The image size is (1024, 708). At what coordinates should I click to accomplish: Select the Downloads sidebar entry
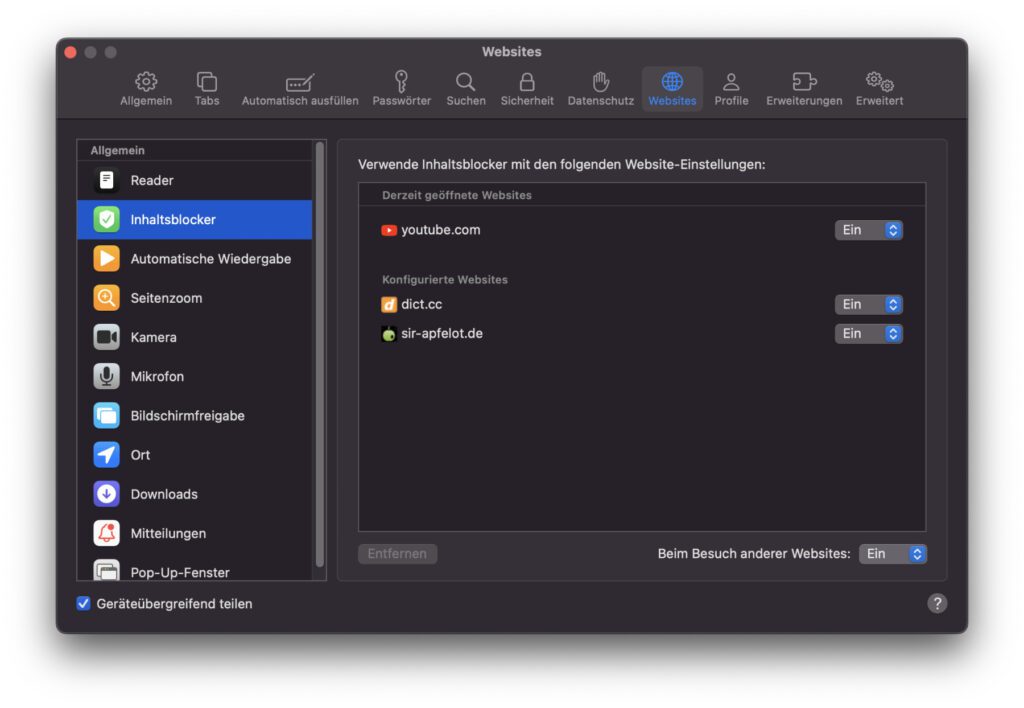pos(164,494)
